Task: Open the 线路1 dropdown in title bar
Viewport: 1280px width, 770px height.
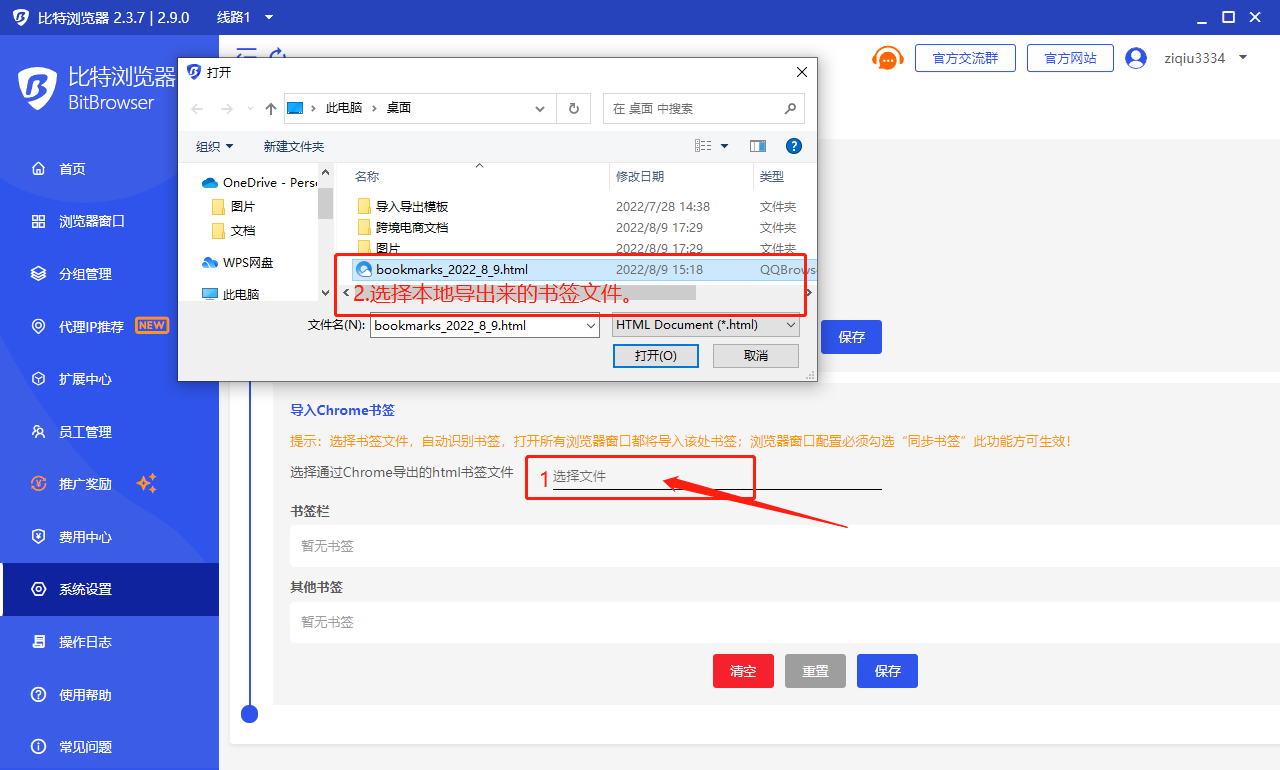Action: [245, 17]
